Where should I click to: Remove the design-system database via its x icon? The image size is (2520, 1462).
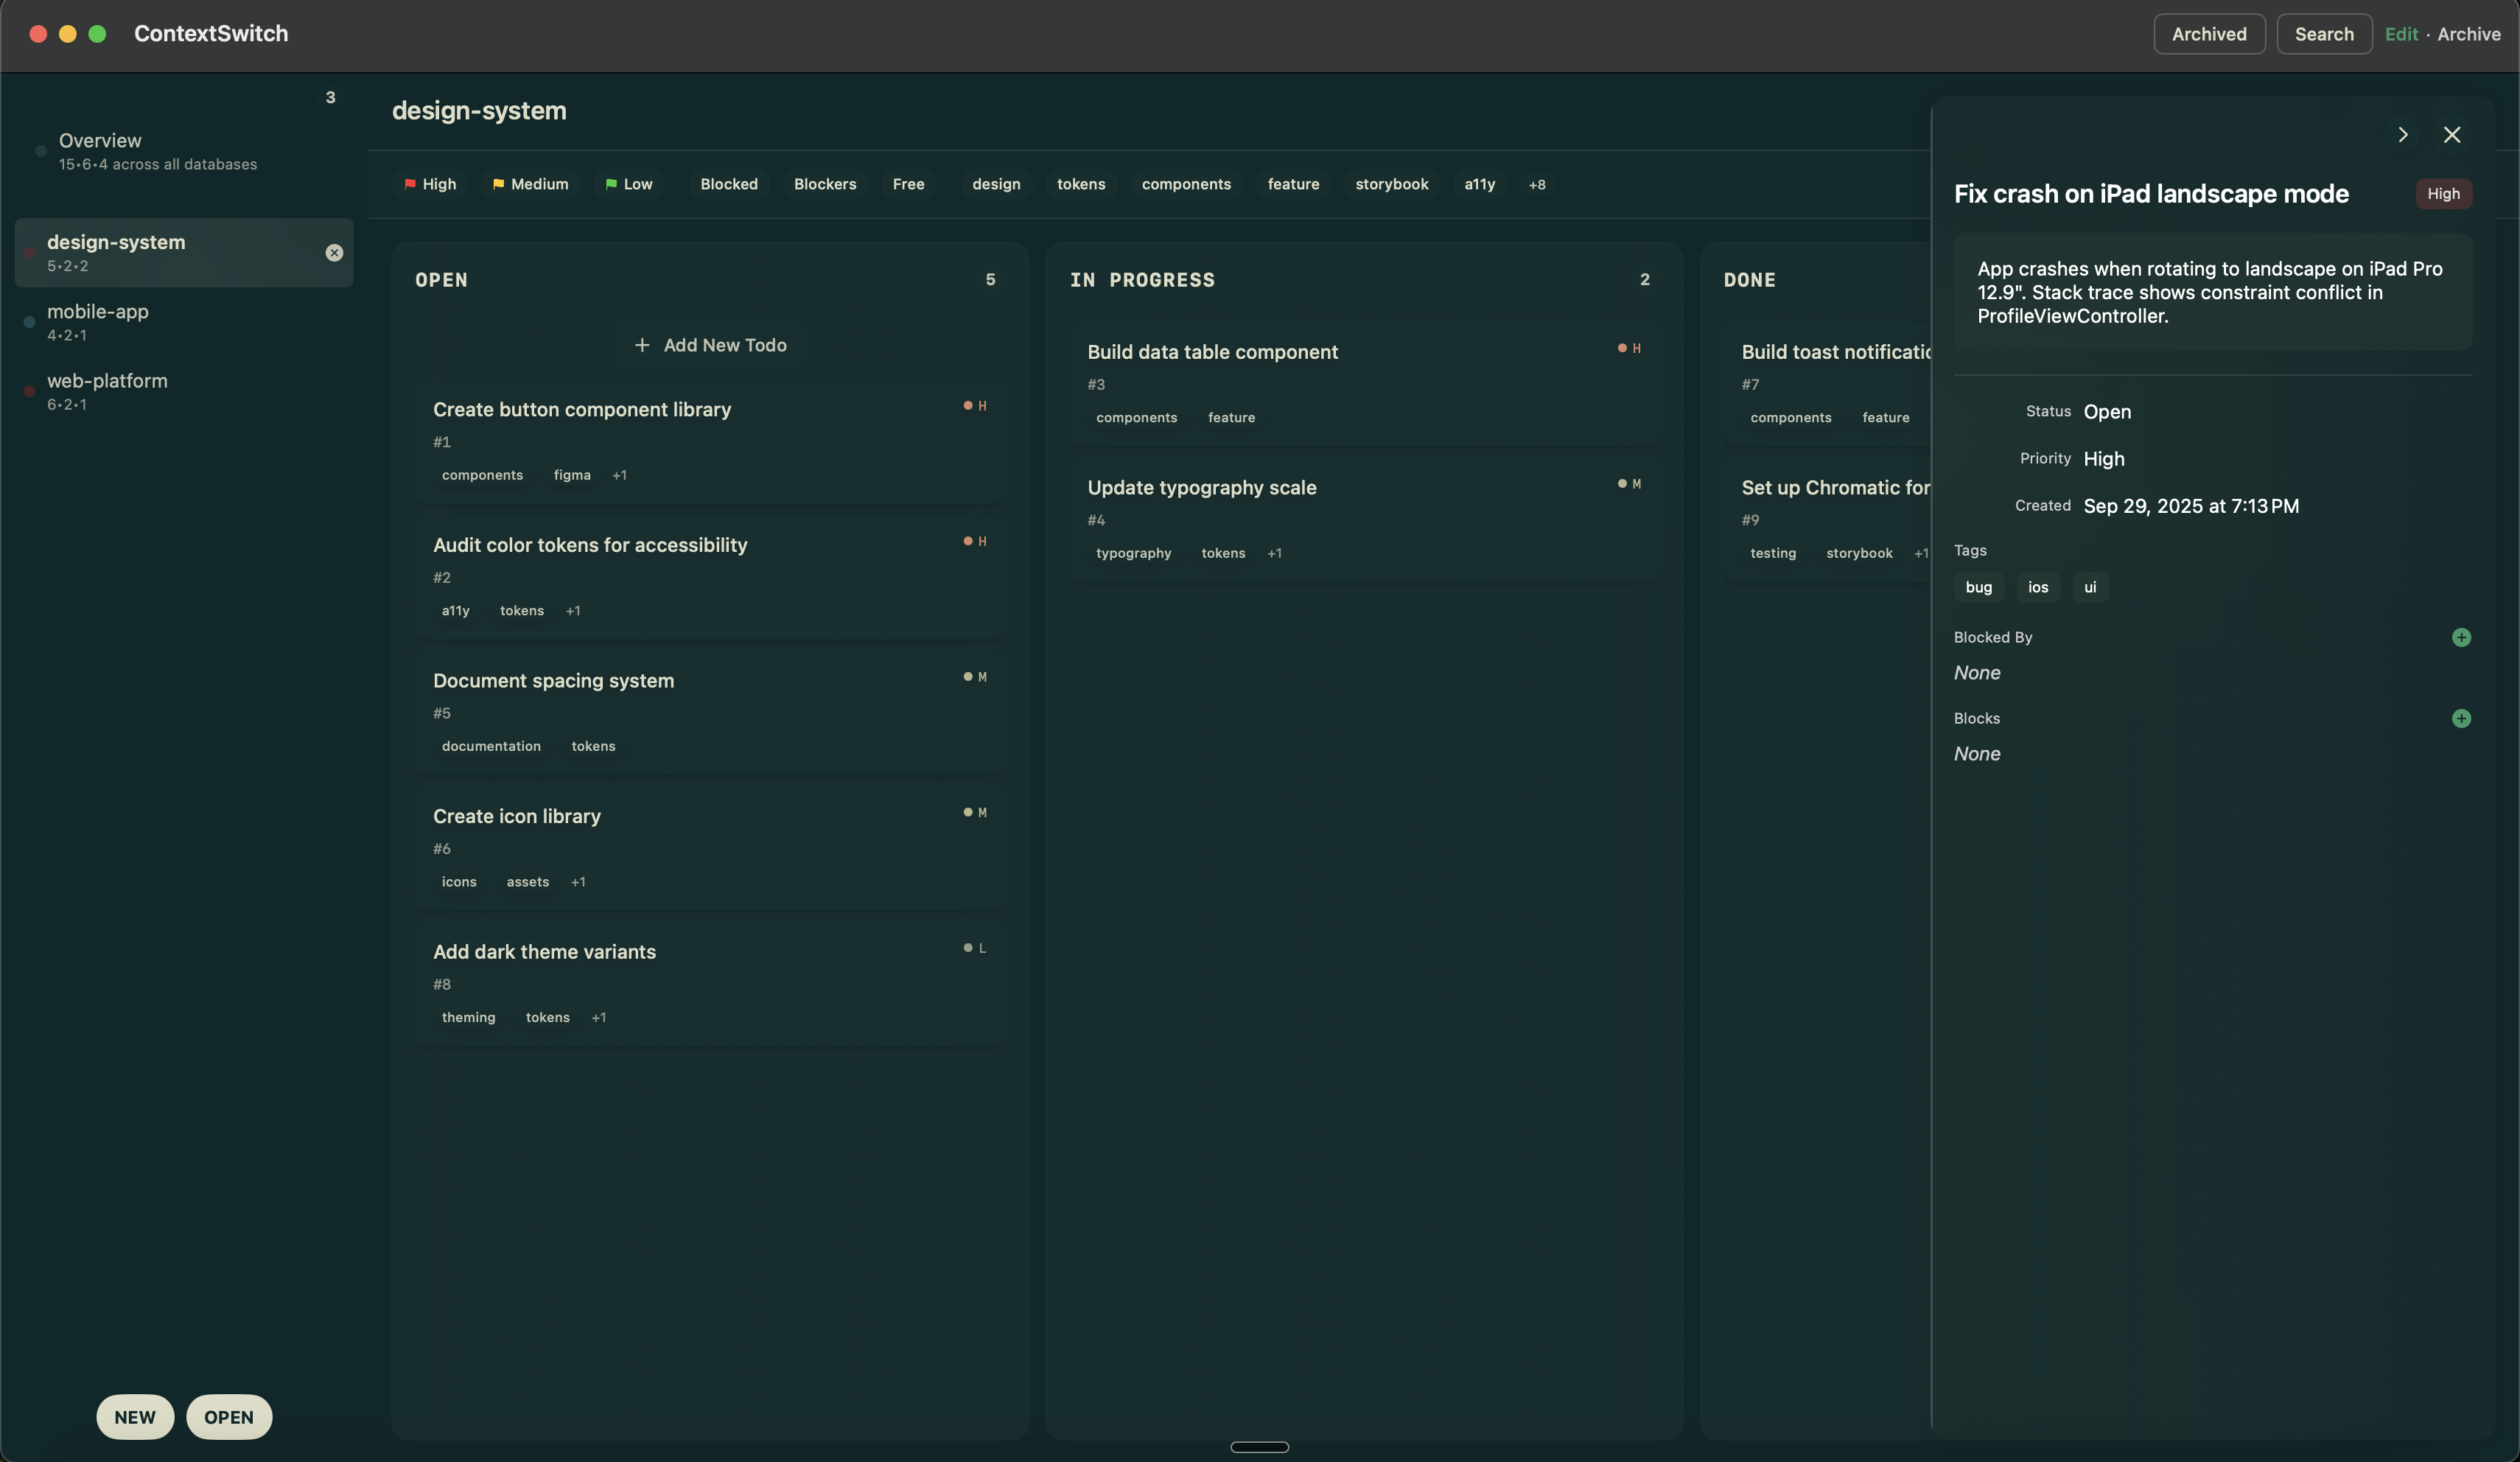pyautogui.click(x=334, y=252)
